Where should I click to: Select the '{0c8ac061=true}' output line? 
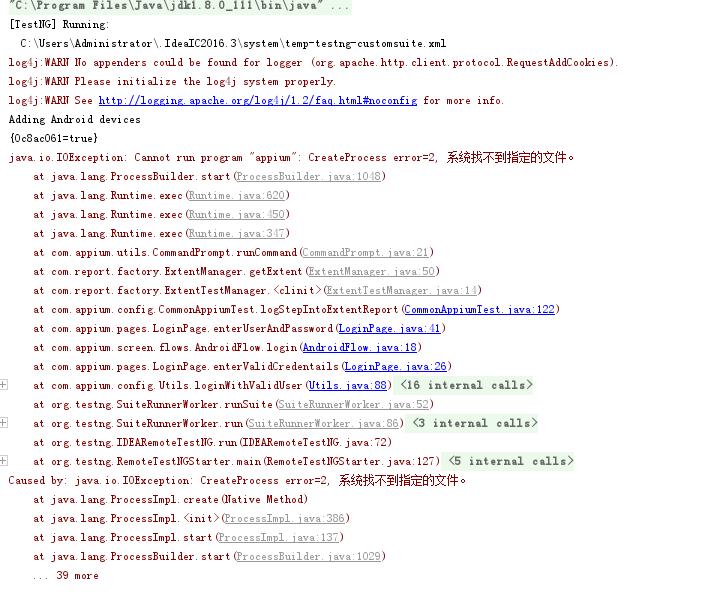pos(54,138)
